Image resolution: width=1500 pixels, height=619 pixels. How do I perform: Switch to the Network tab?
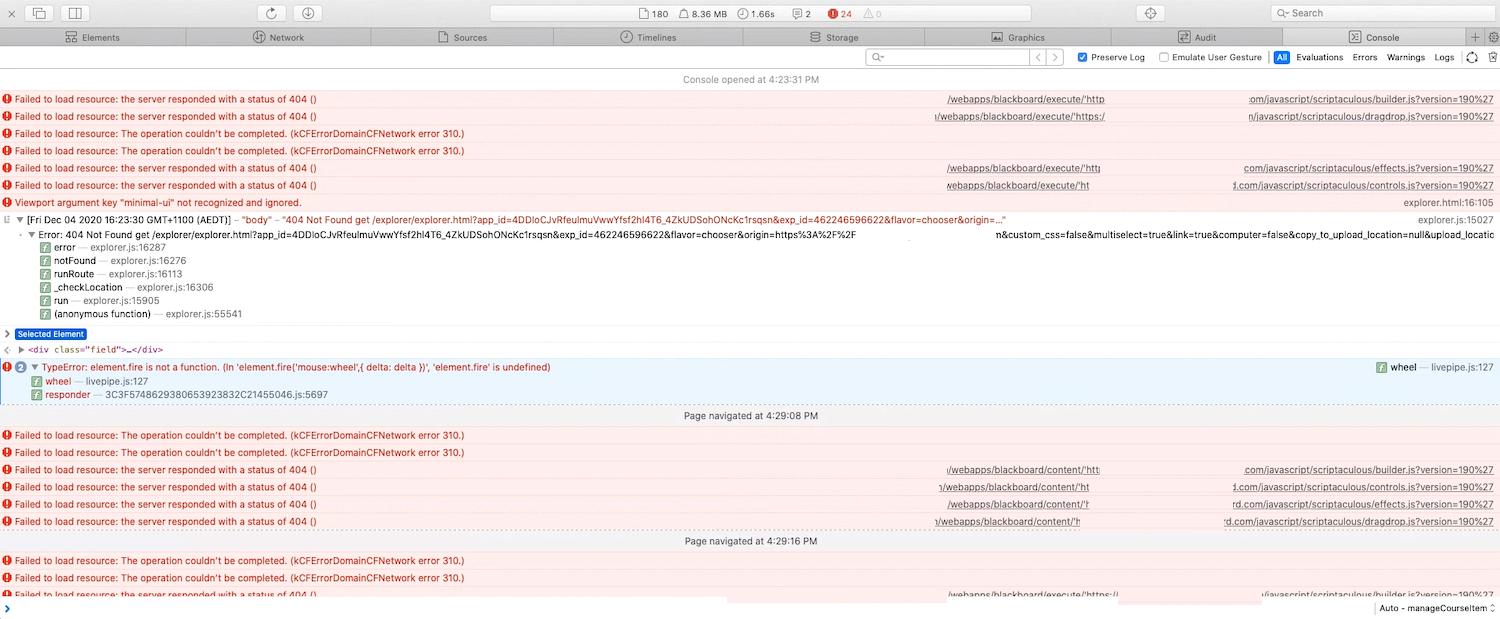278,37
